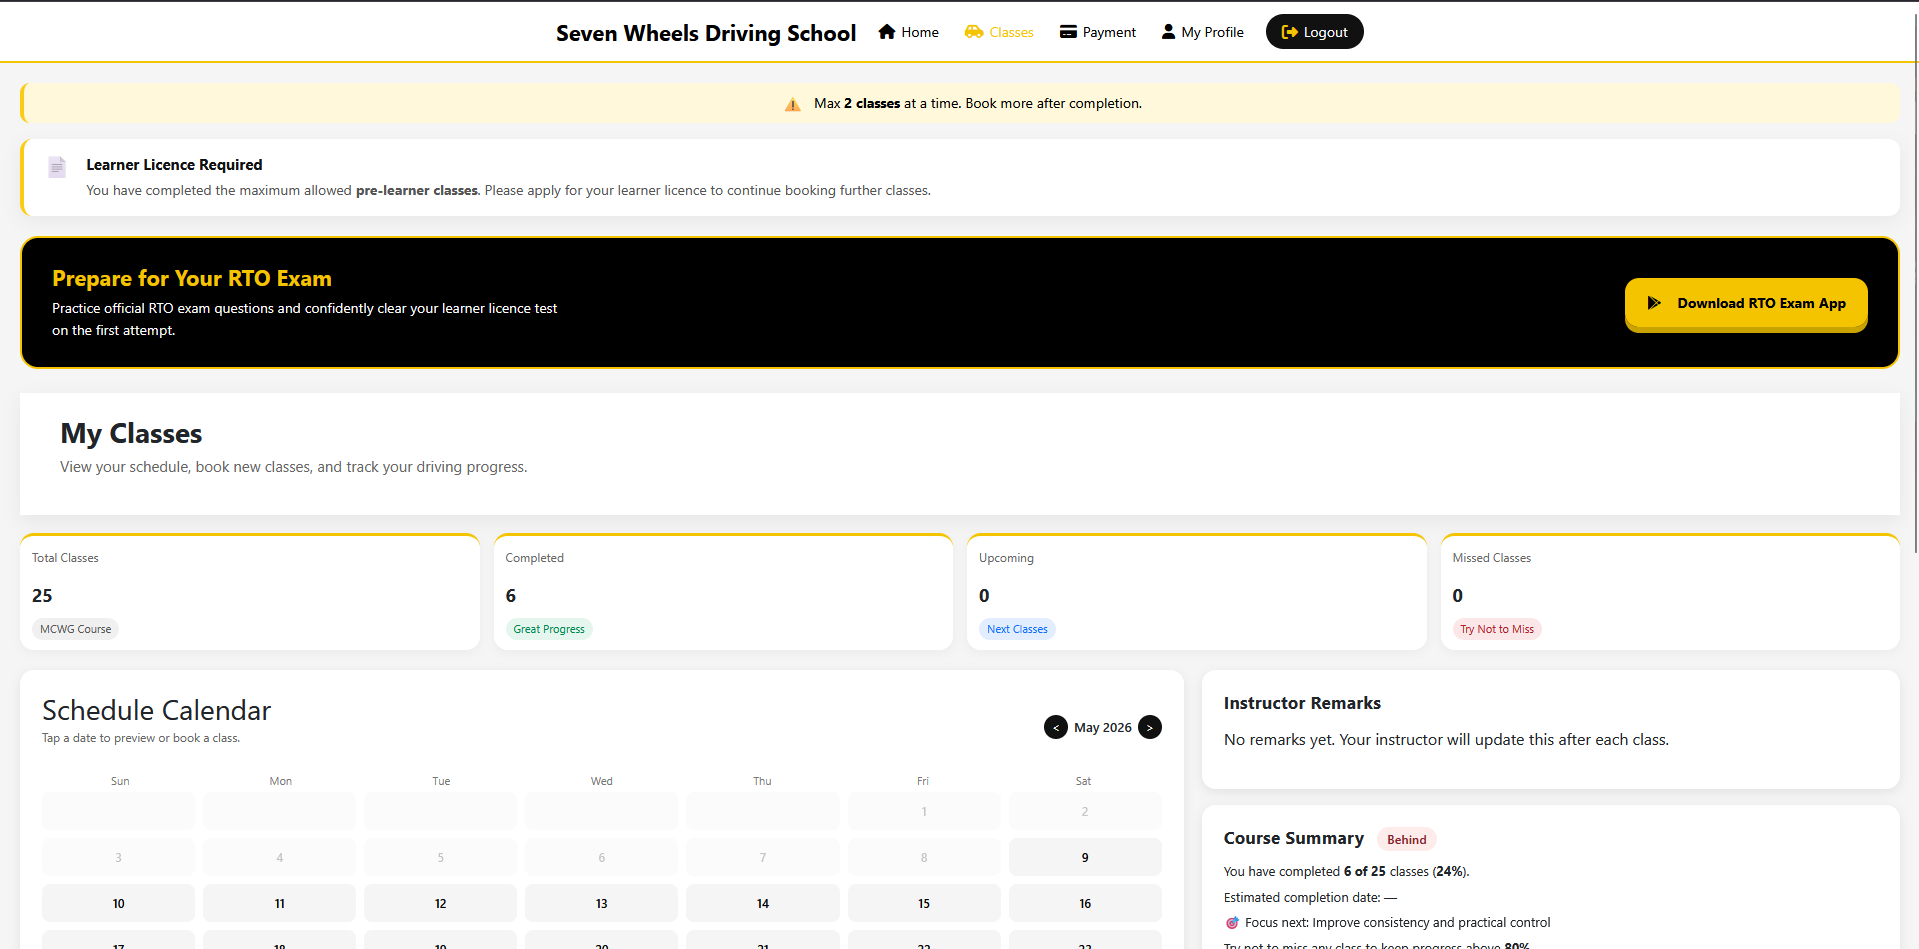This screenshot has width=1919, height=949.
Task: Open the Home menu item
Action: 908,32
